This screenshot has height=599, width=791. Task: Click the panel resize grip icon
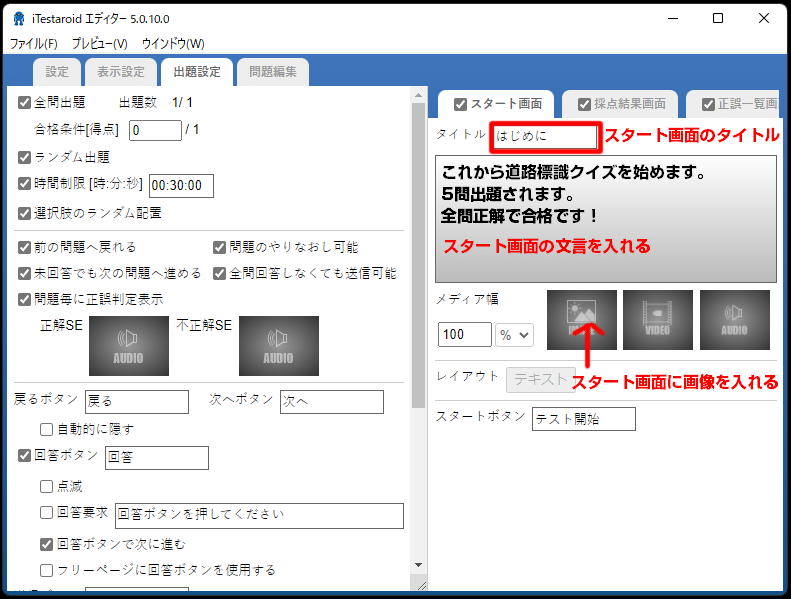(x=422, y=585)
